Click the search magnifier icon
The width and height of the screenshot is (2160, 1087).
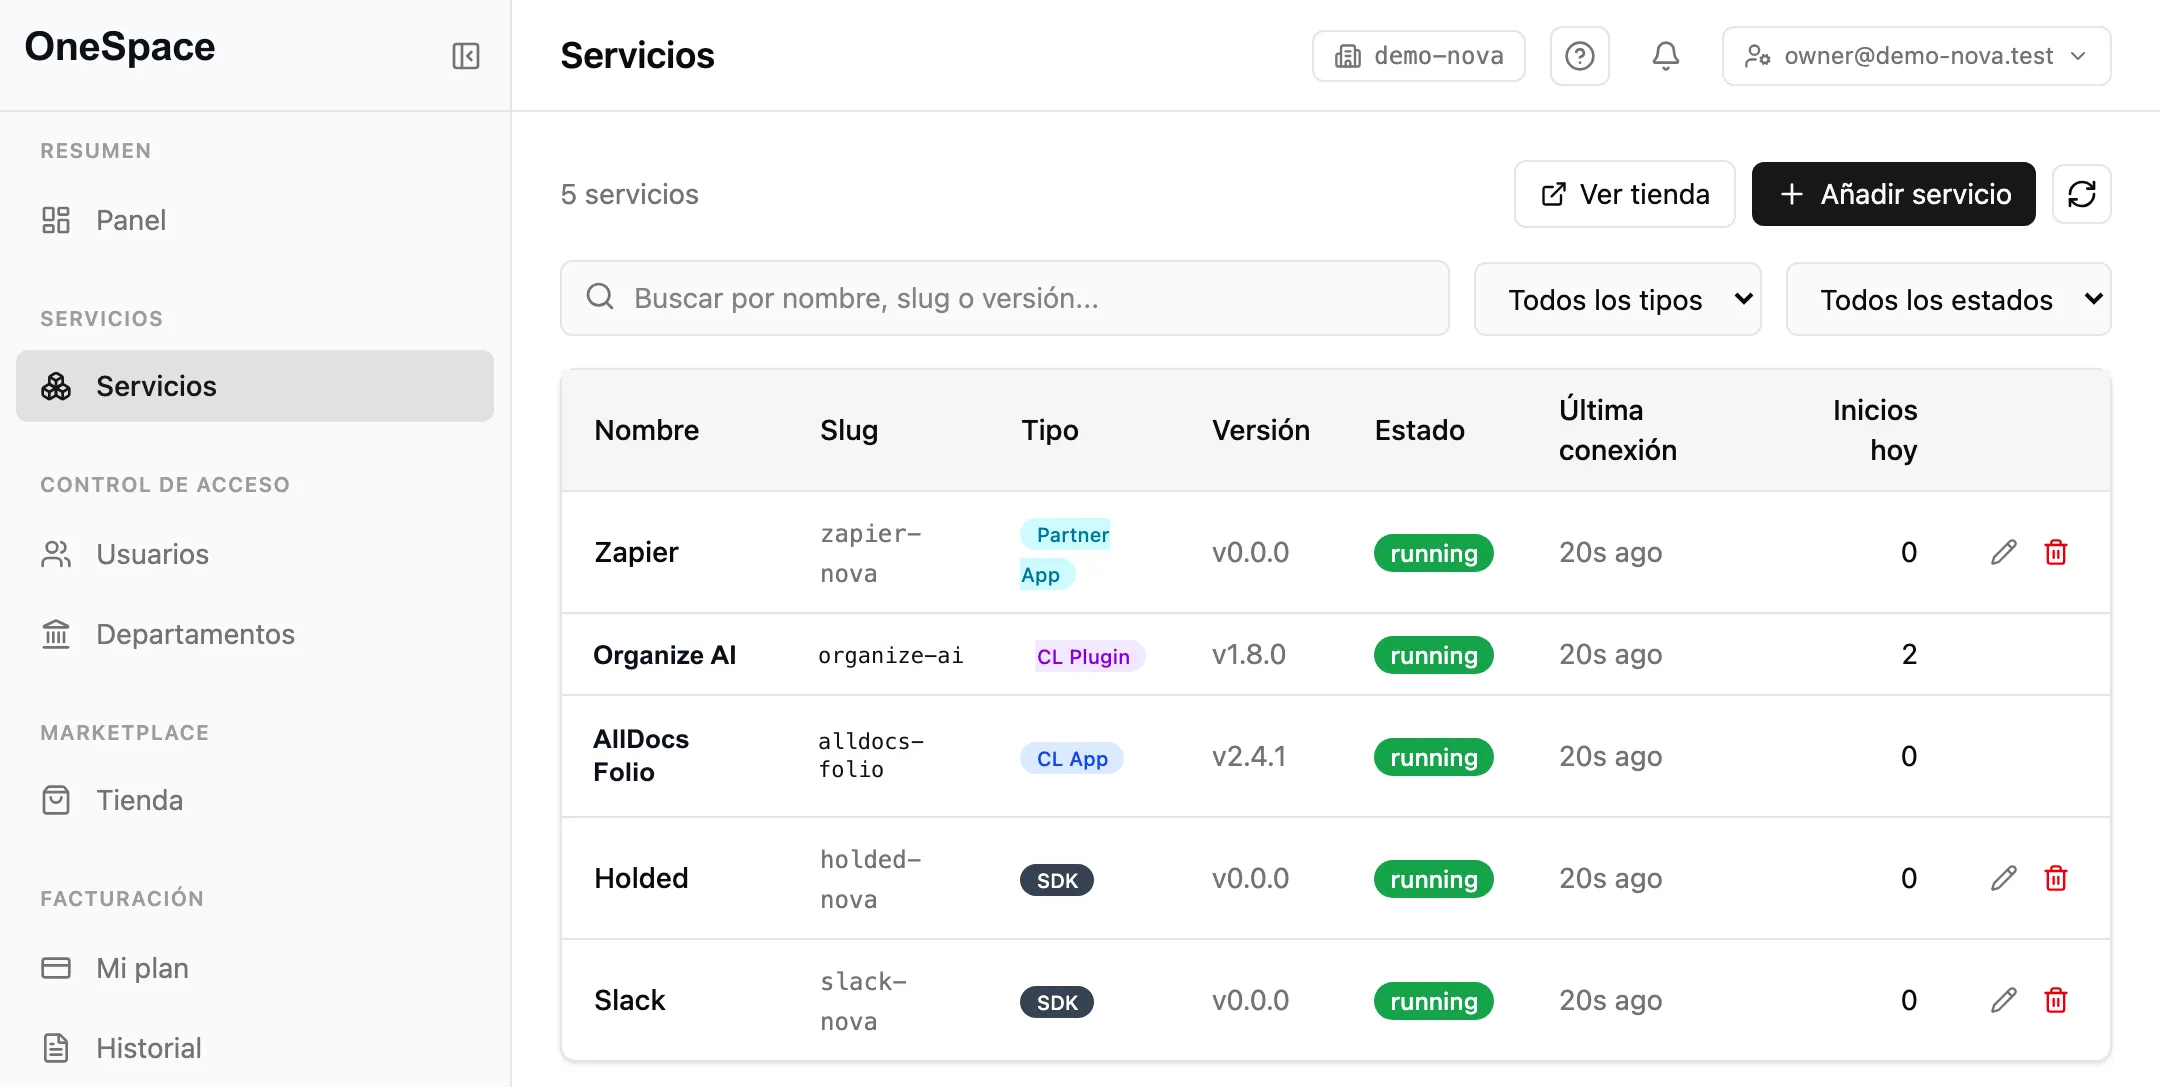coord(600,297)
